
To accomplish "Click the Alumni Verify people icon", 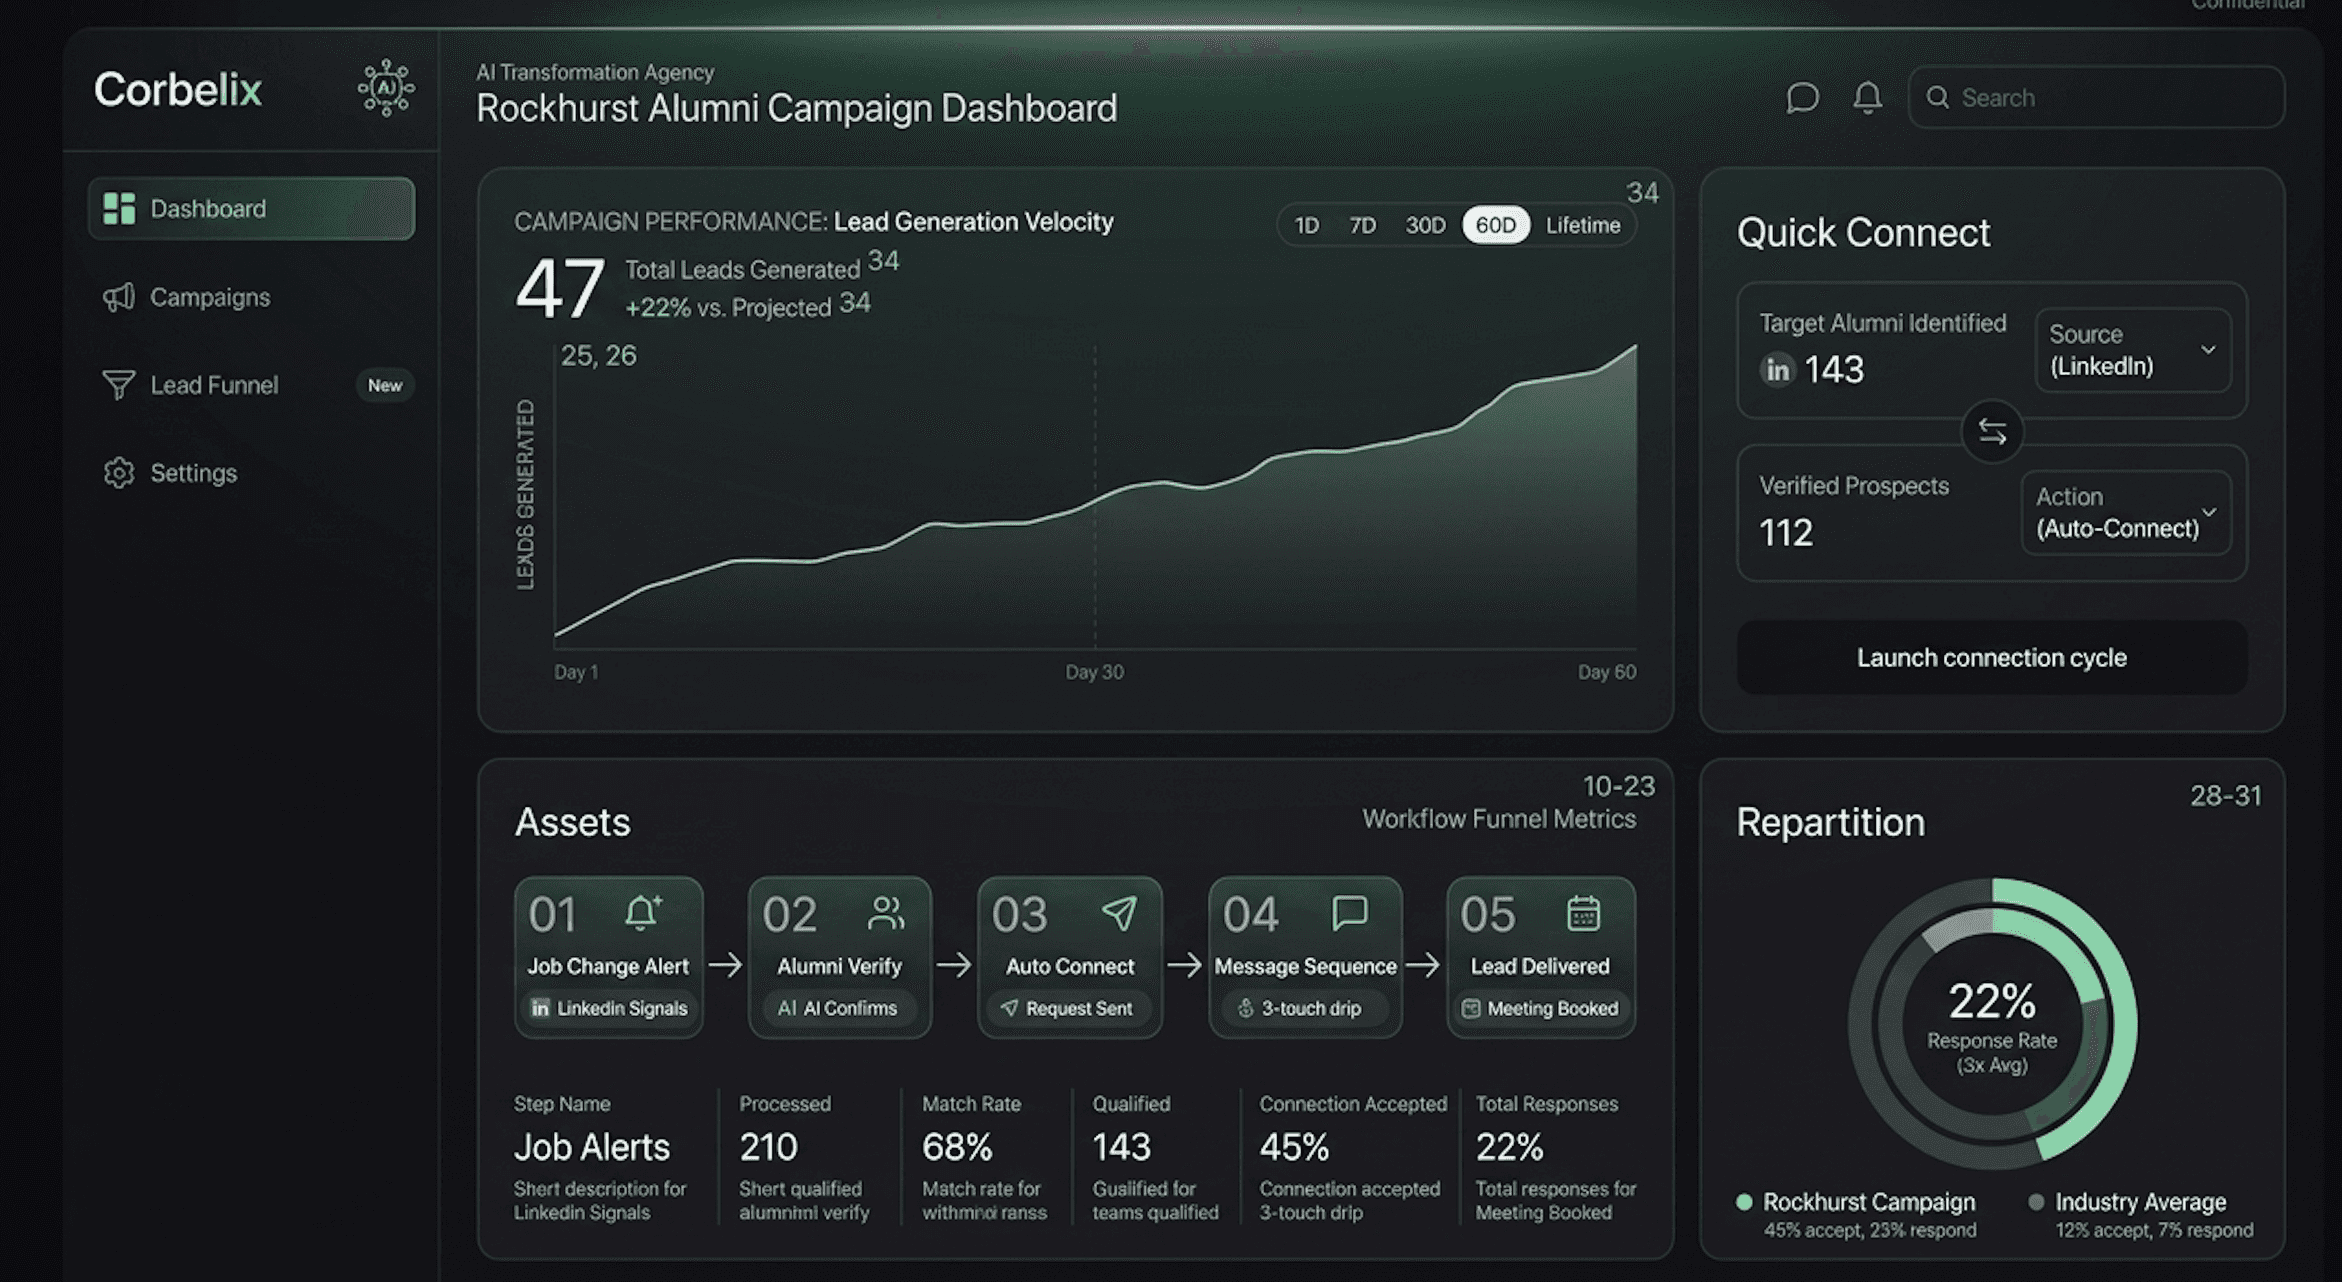I will 886,912.
